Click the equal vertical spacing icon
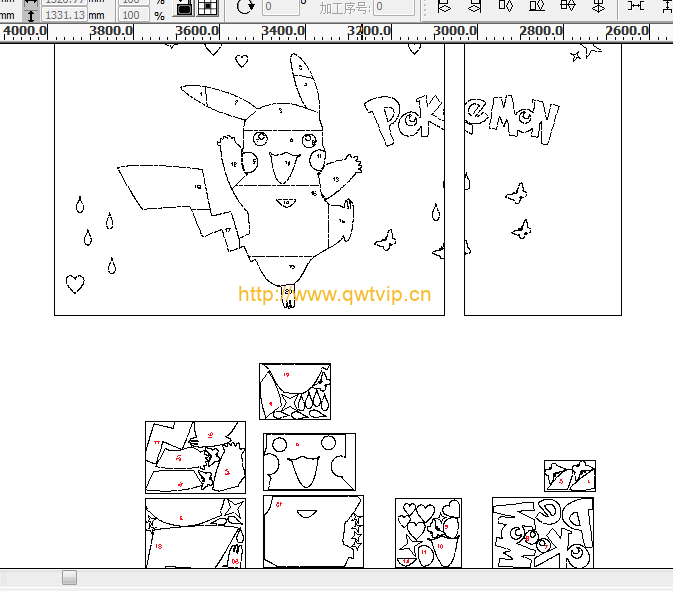 [667, 6]
